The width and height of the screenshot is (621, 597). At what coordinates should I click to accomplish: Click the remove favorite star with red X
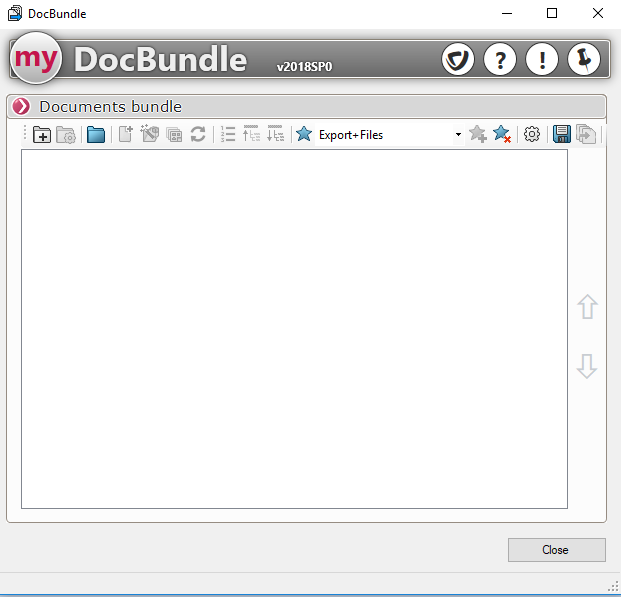(x=502, y=135)
